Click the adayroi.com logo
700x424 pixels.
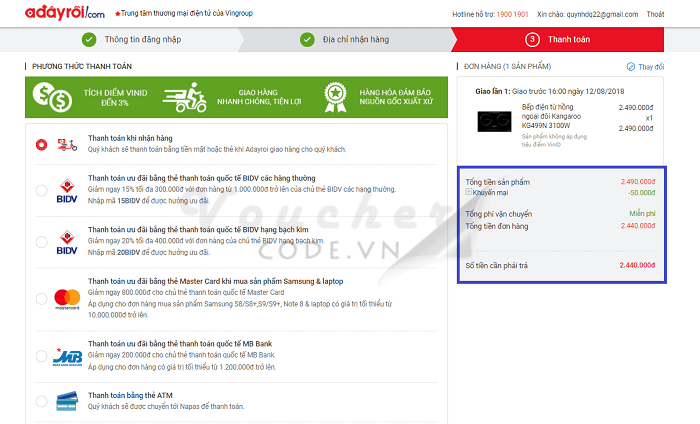[65, 12]
